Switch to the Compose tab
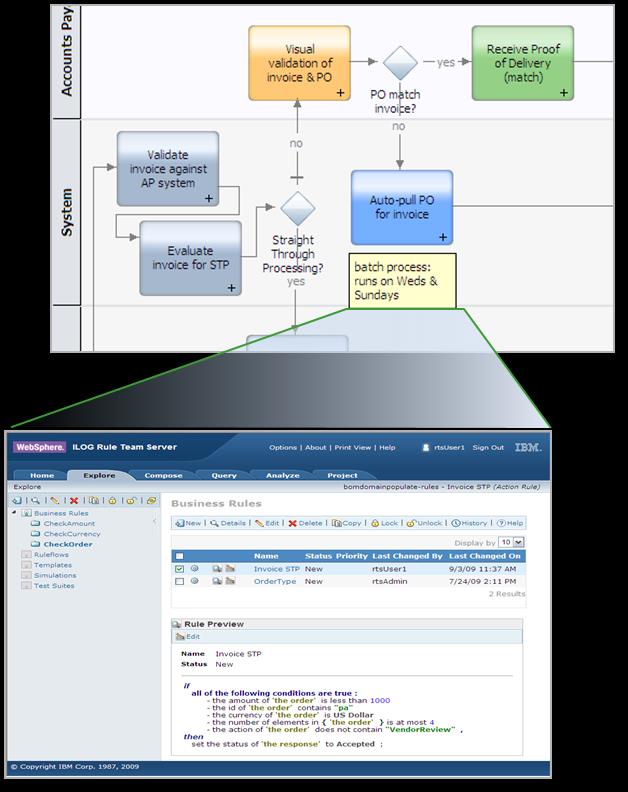 (x=163, y=475)
